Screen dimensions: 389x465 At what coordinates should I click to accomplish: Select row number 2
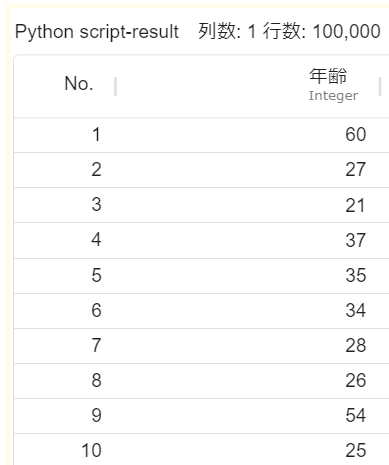(96, 170)
